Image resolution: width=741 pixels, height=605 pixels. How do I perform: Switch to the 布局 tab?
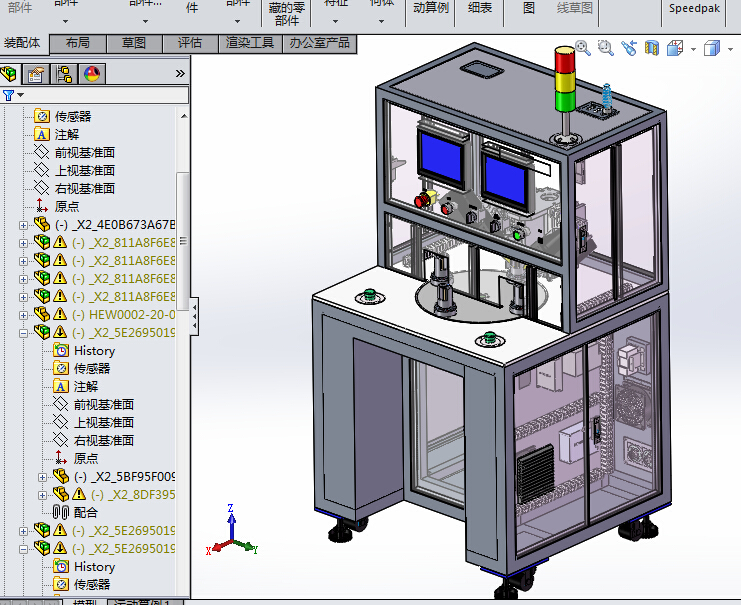click(x=78, y=43)
